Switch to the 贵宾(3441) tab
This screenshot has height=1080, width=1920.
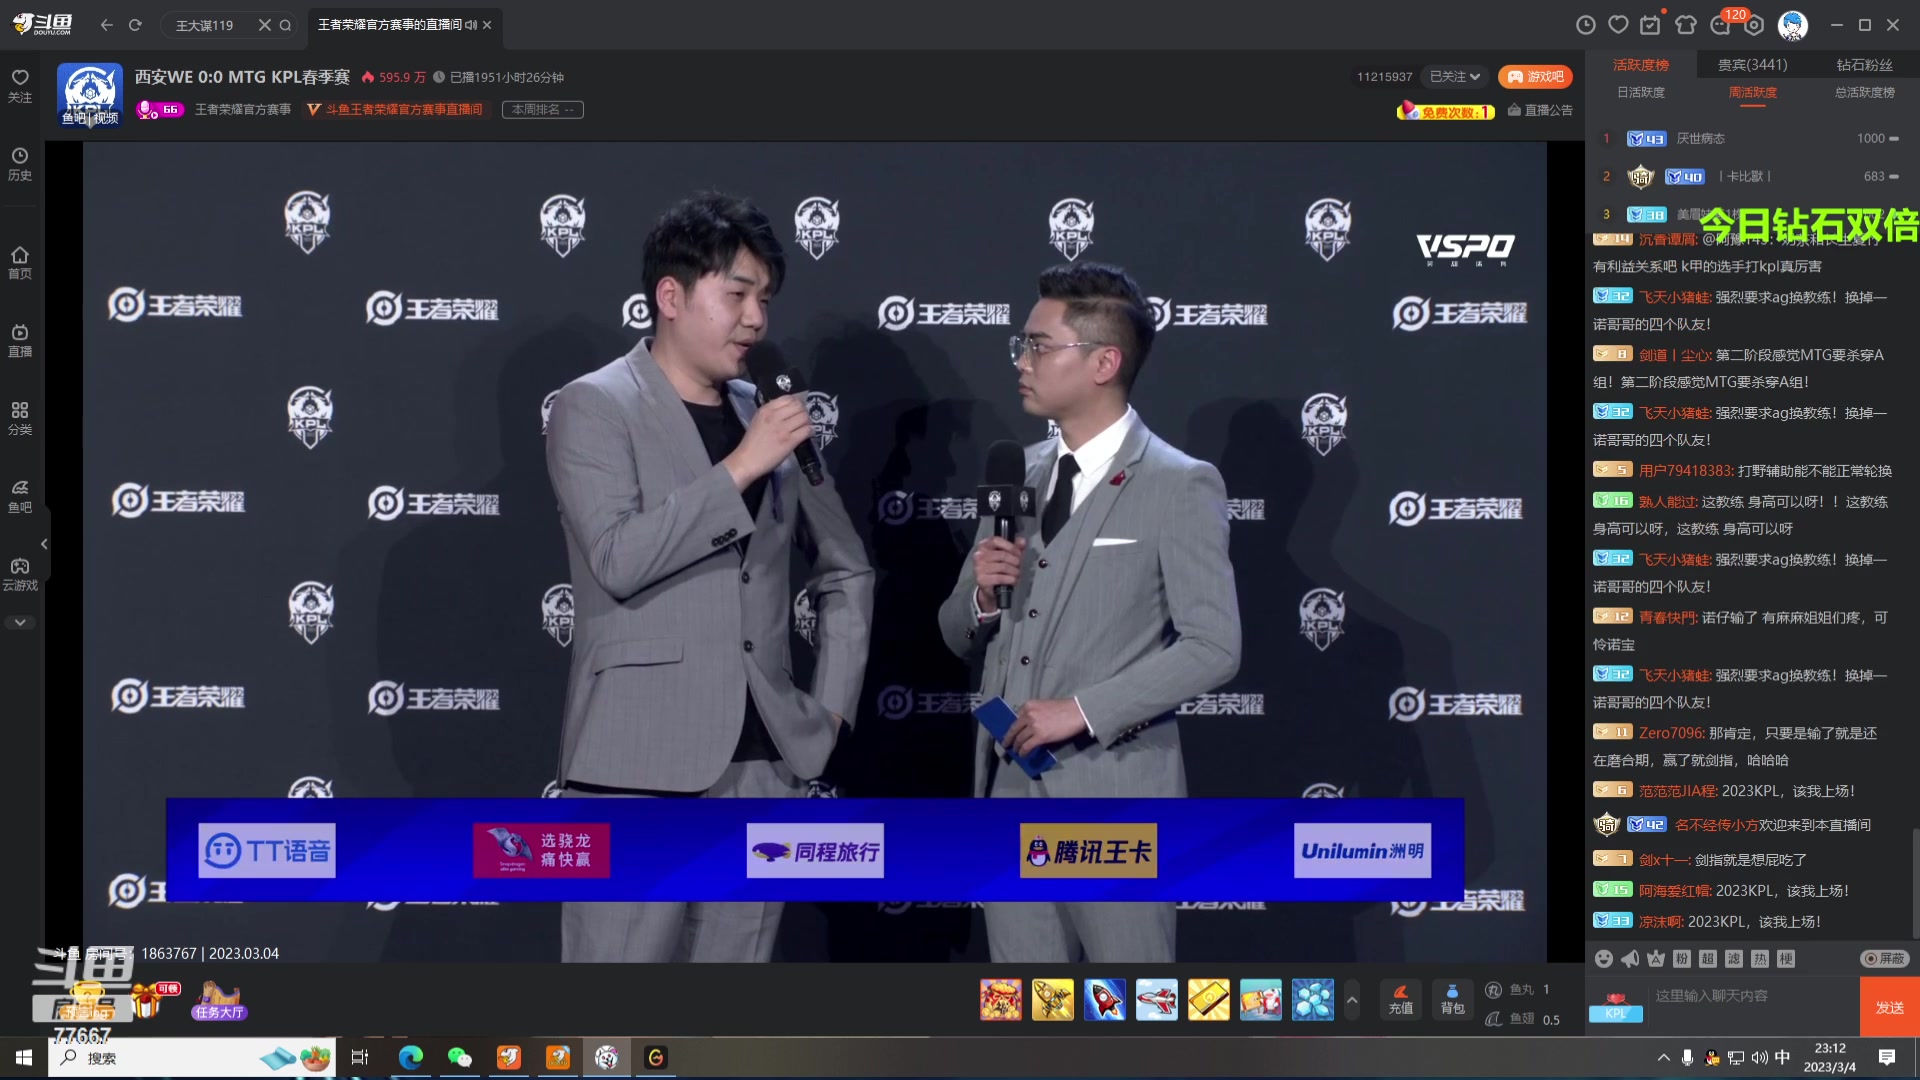1753,65
